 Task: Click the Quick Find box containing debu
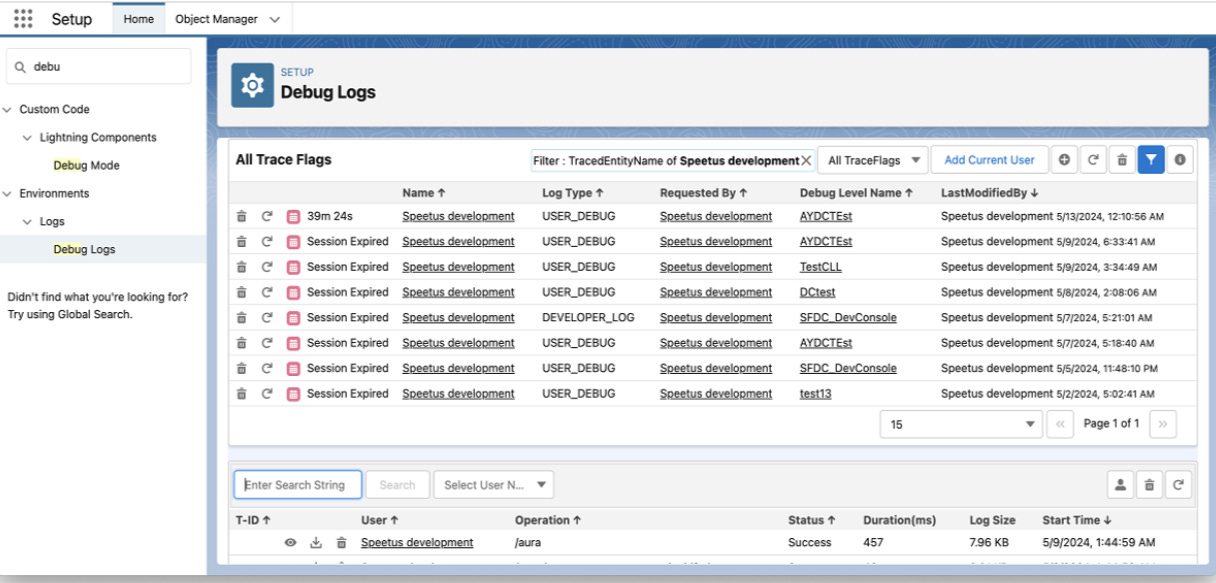(x=99, y=67)
